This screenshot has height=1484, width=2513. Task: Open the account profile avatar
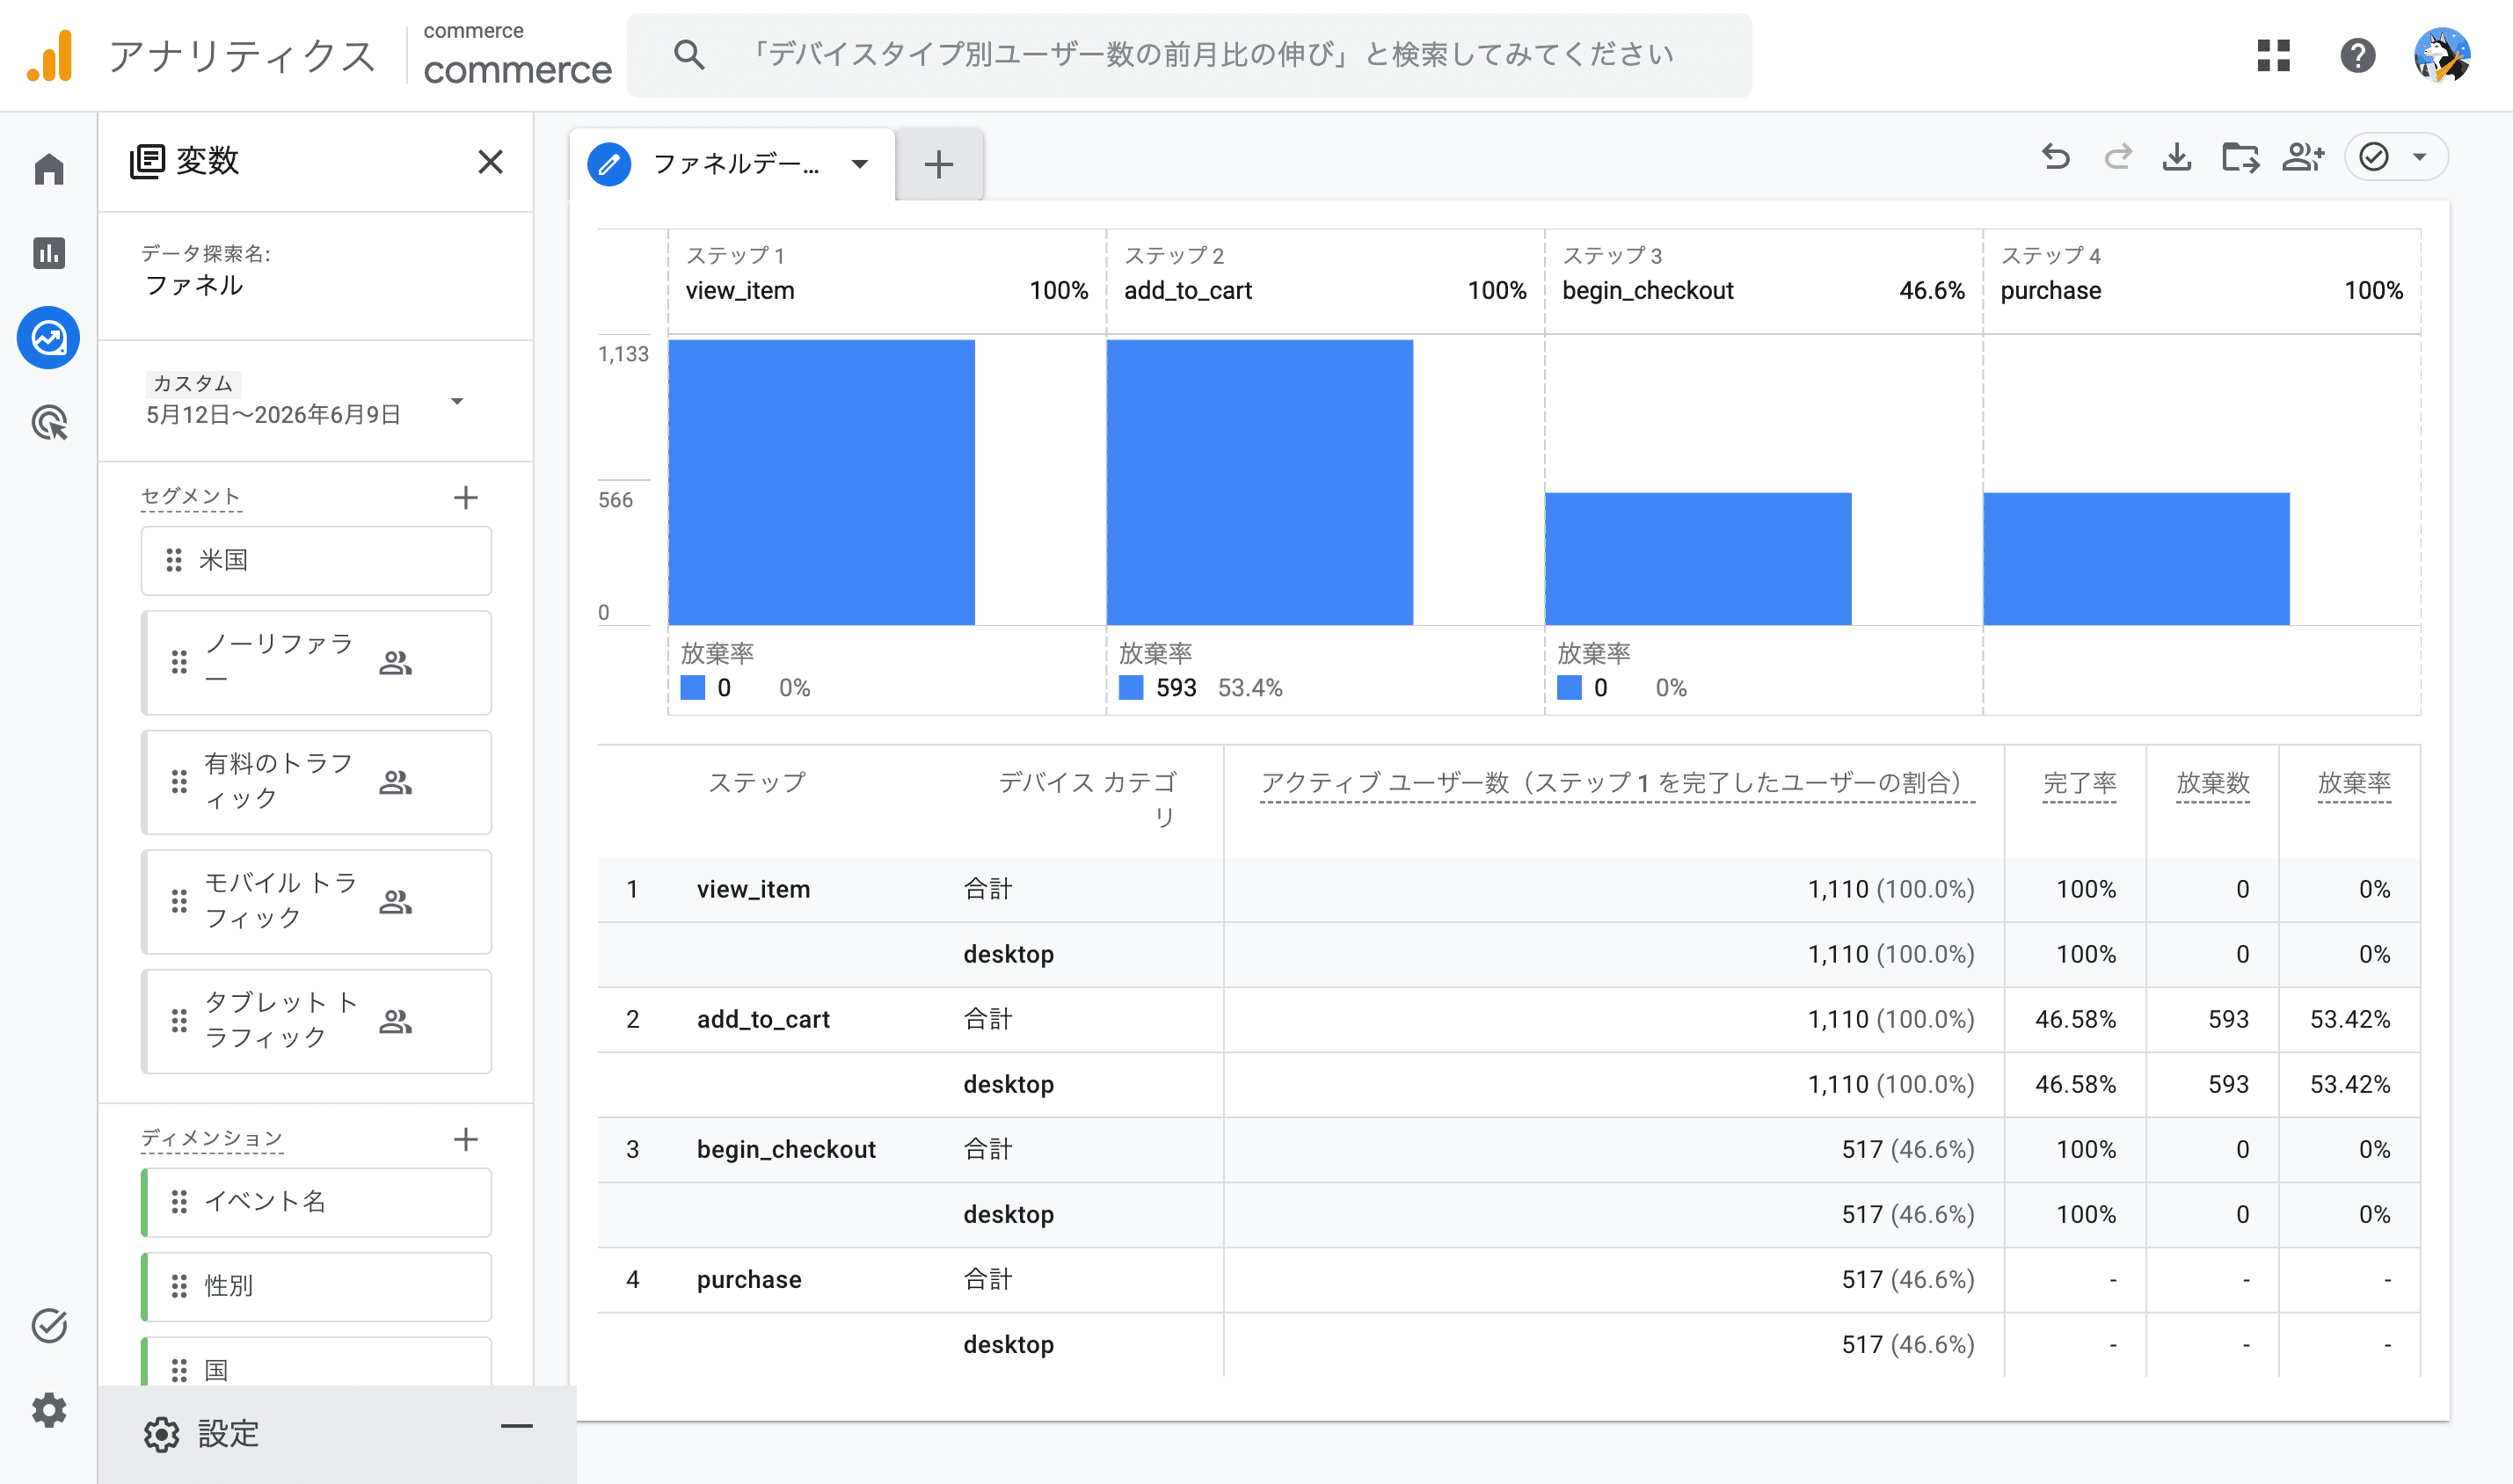[2441, 55]
